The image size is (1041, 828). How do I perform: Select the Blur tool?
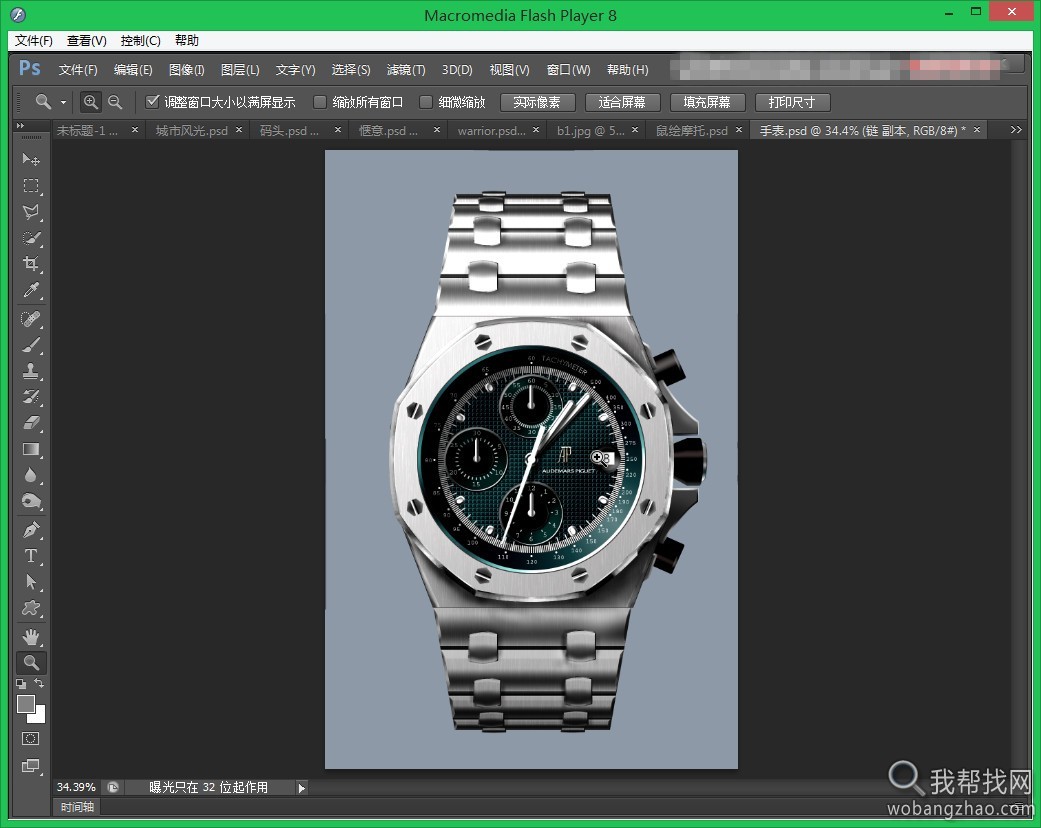pyautogui.click(x=31, y=475)
